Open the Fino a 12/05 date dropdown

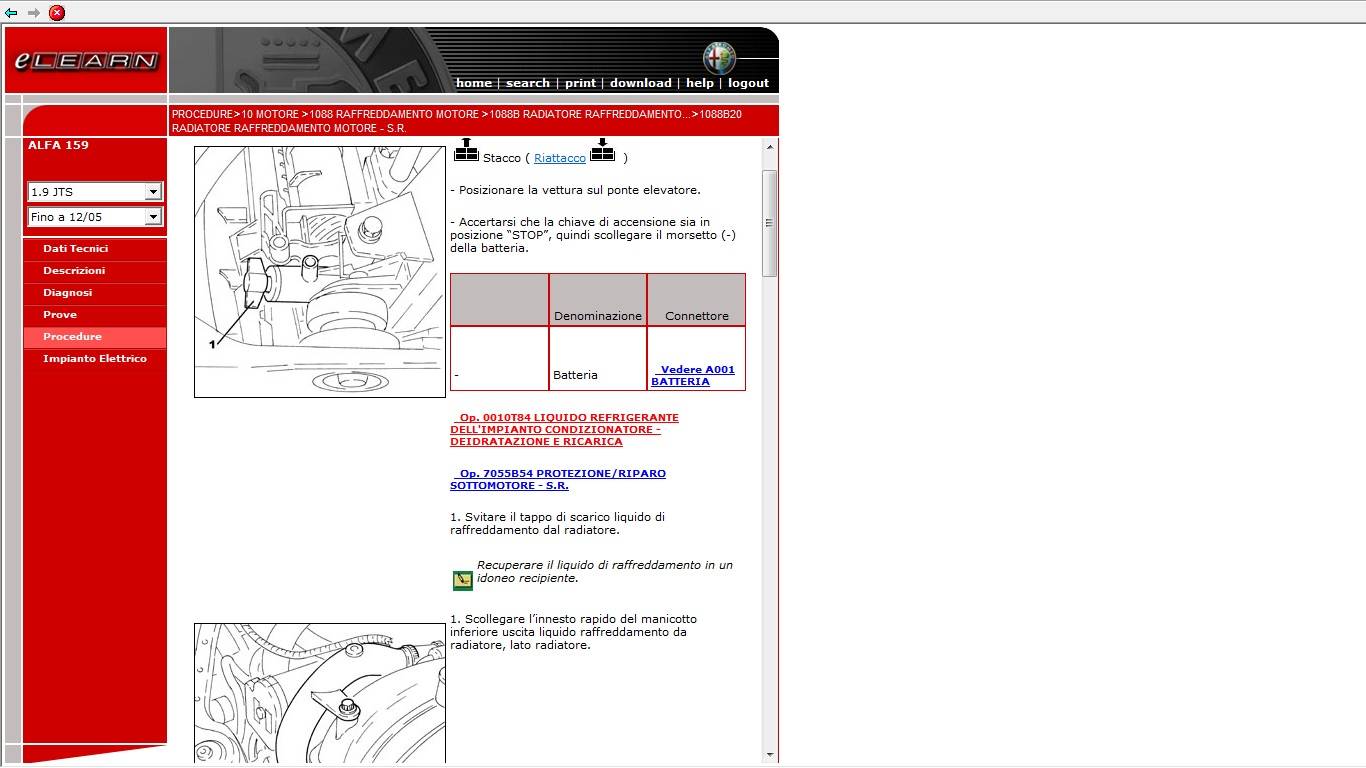95,217
